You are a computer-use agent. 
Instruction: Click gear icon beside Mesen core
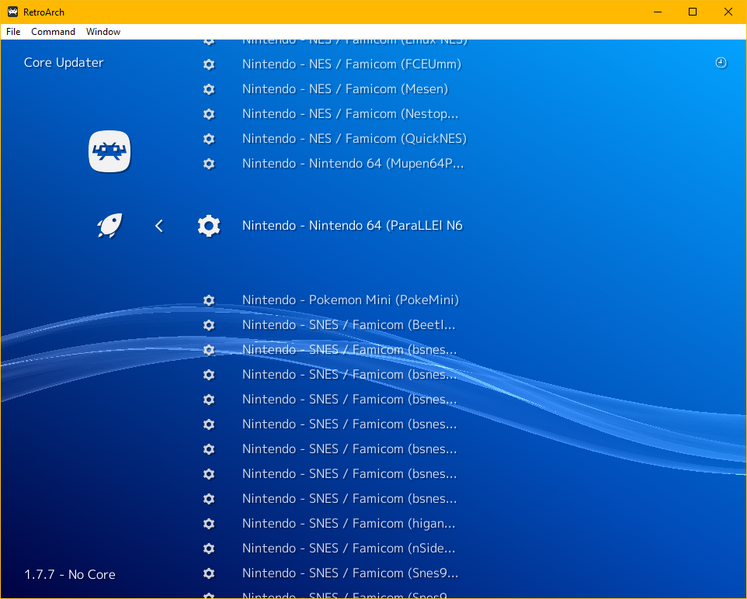click(208, 89)
